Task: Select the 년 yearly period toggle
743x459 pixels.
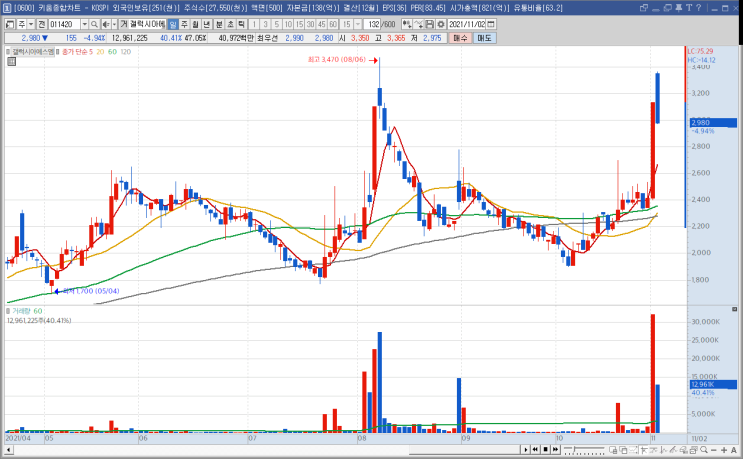Action: pyautogui.click(x=207, y=24)
